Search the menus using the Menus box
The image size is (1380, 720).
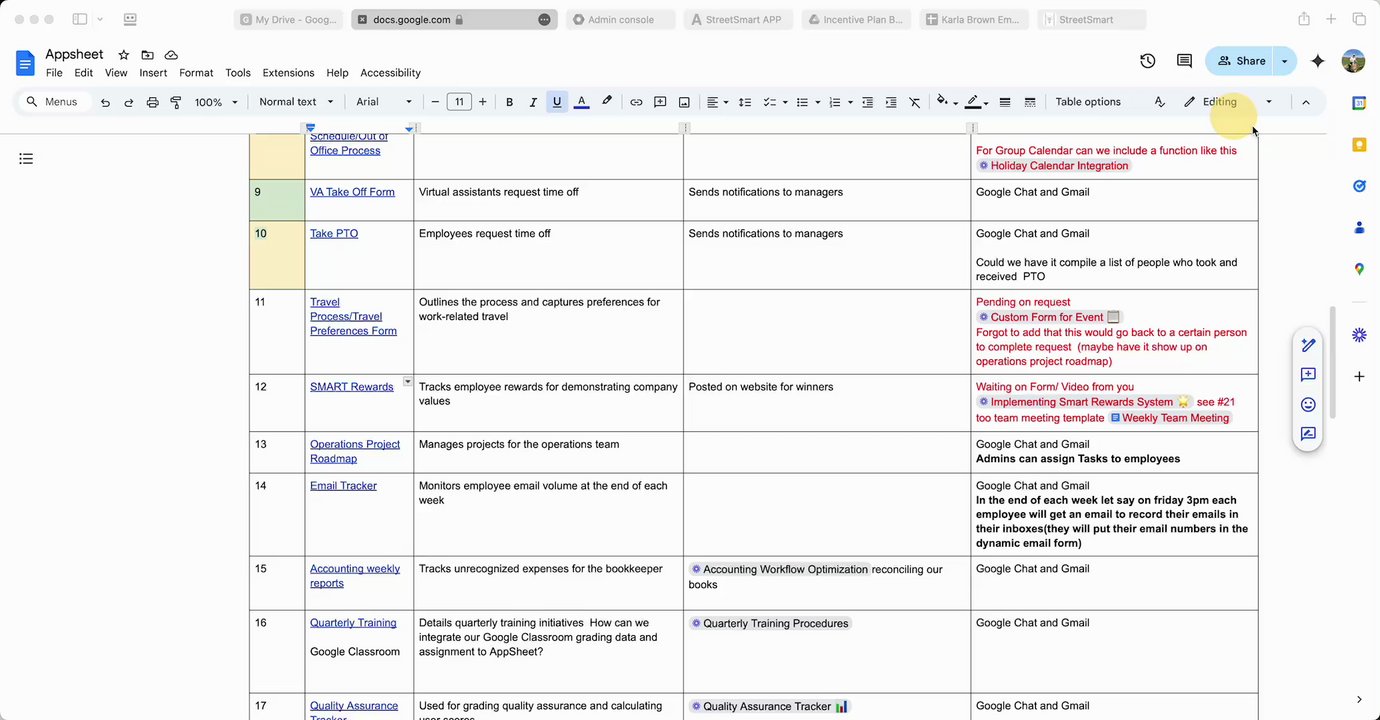[x=54, y=102]
